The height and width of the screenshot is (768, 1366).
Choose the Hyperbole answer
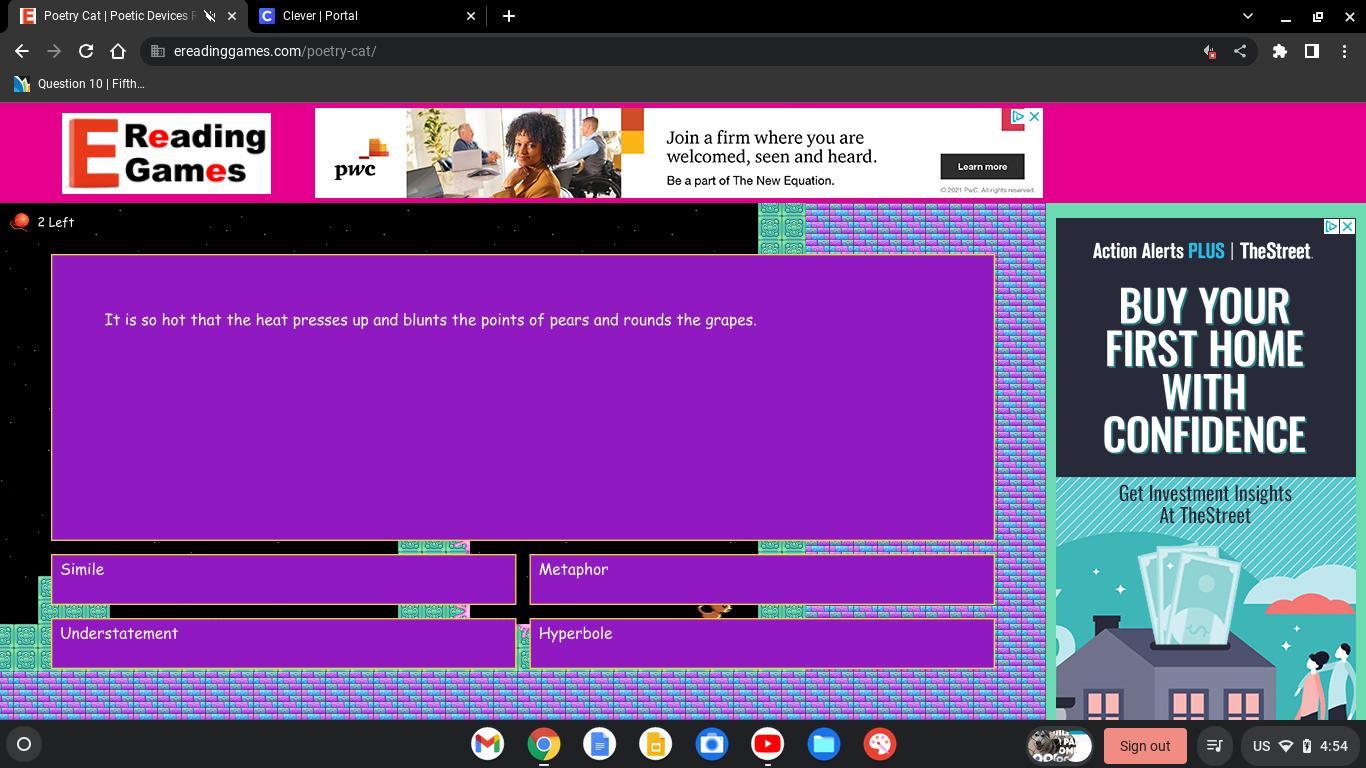(x=762, y=643)
